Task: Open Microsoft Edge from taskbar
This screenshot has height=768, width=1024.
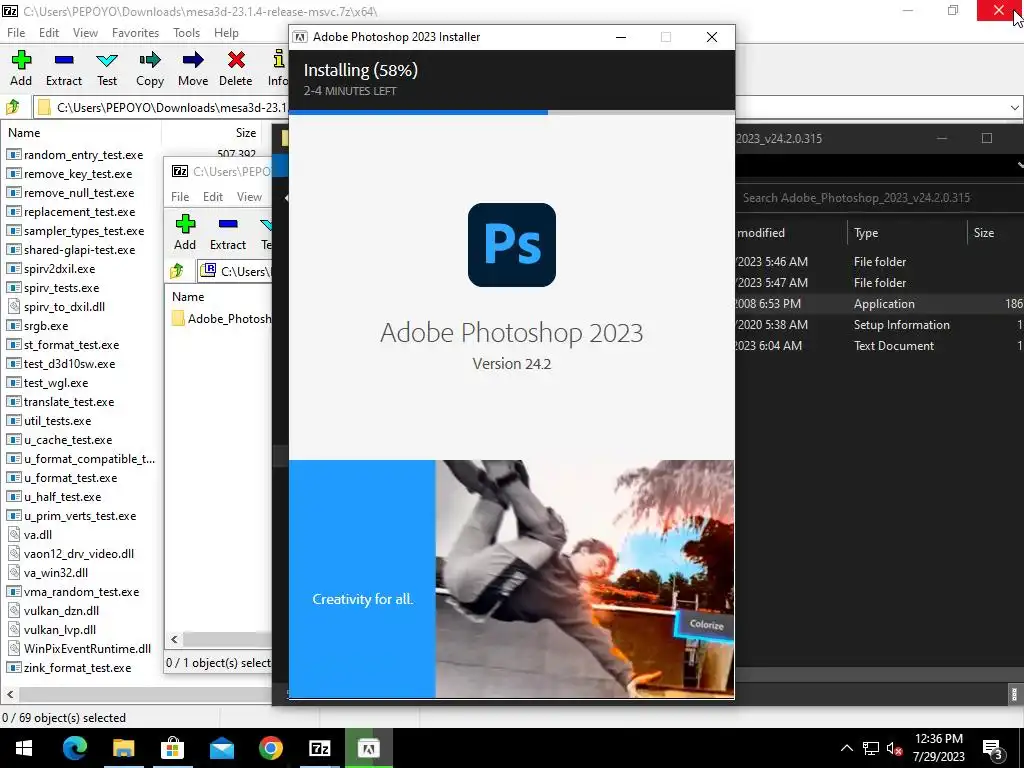Action: pos(74,748)
